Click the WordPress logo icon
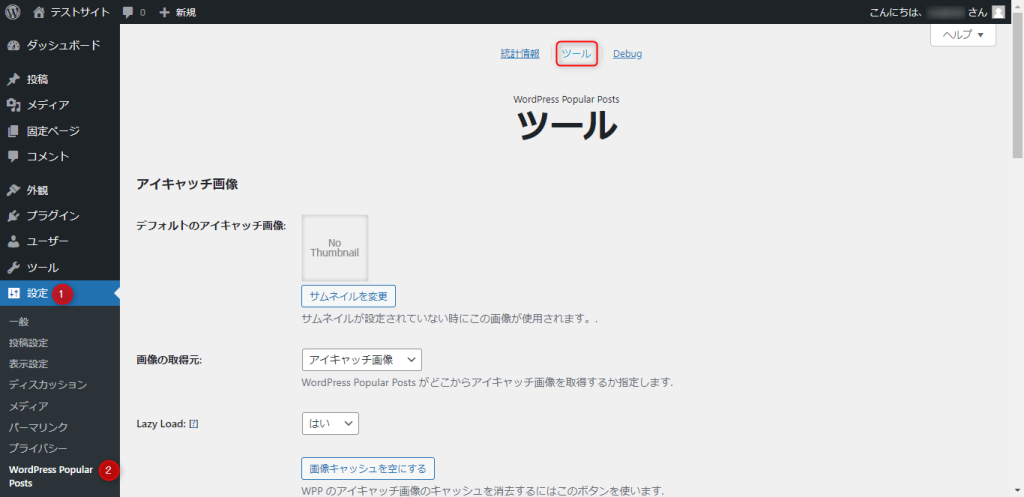 [13, 12]
